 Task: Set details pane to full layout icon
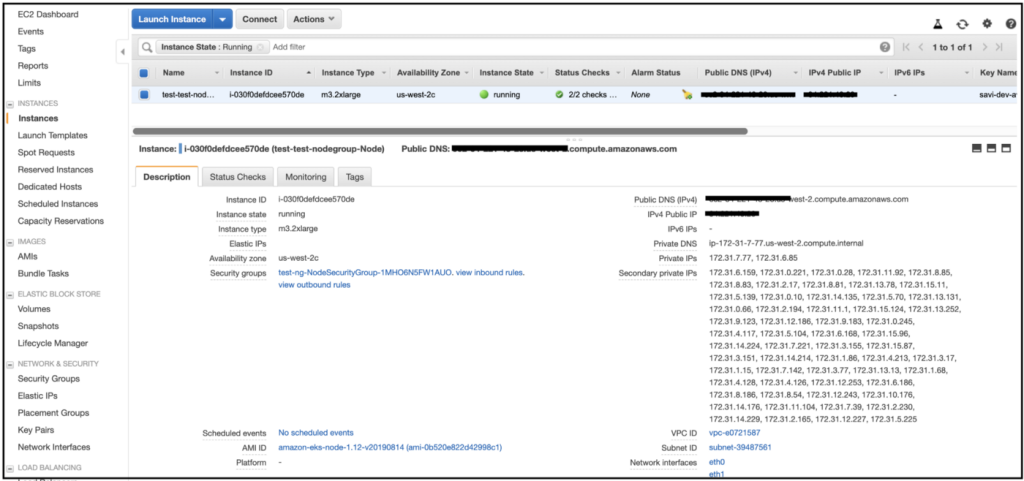[1006, 149]
